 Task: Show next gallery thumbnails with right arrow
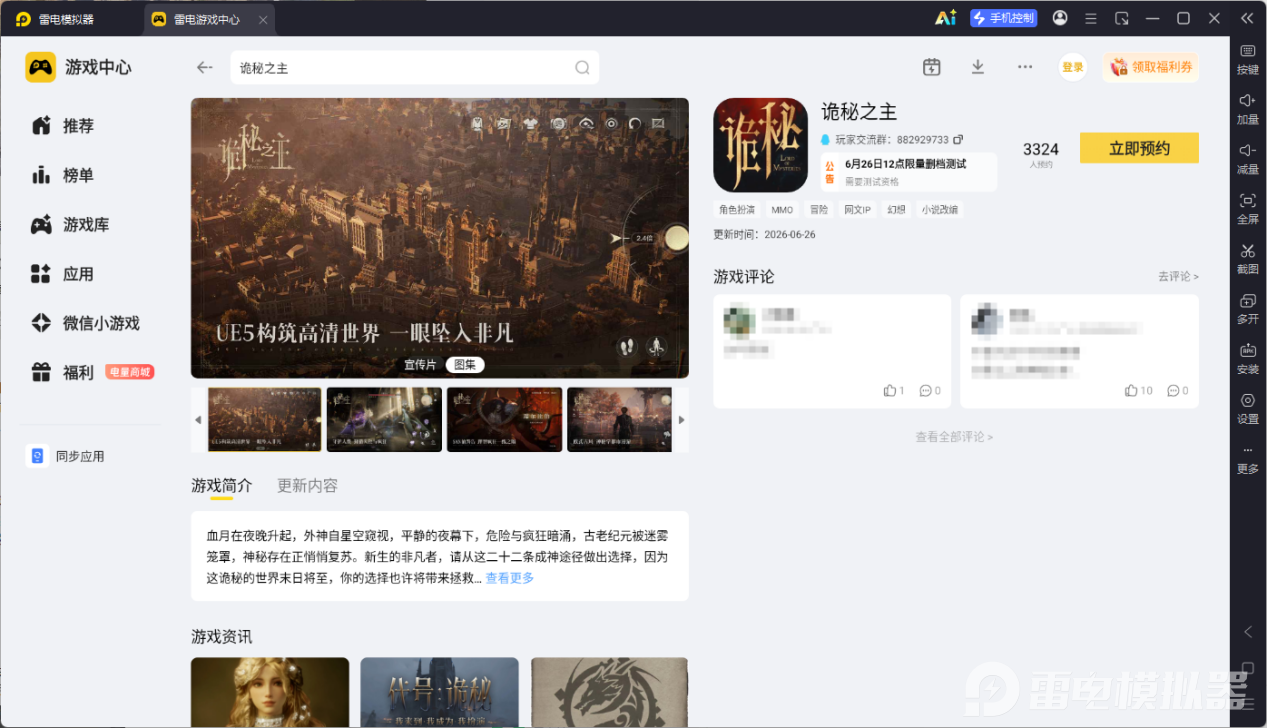(x=682, y=420)
